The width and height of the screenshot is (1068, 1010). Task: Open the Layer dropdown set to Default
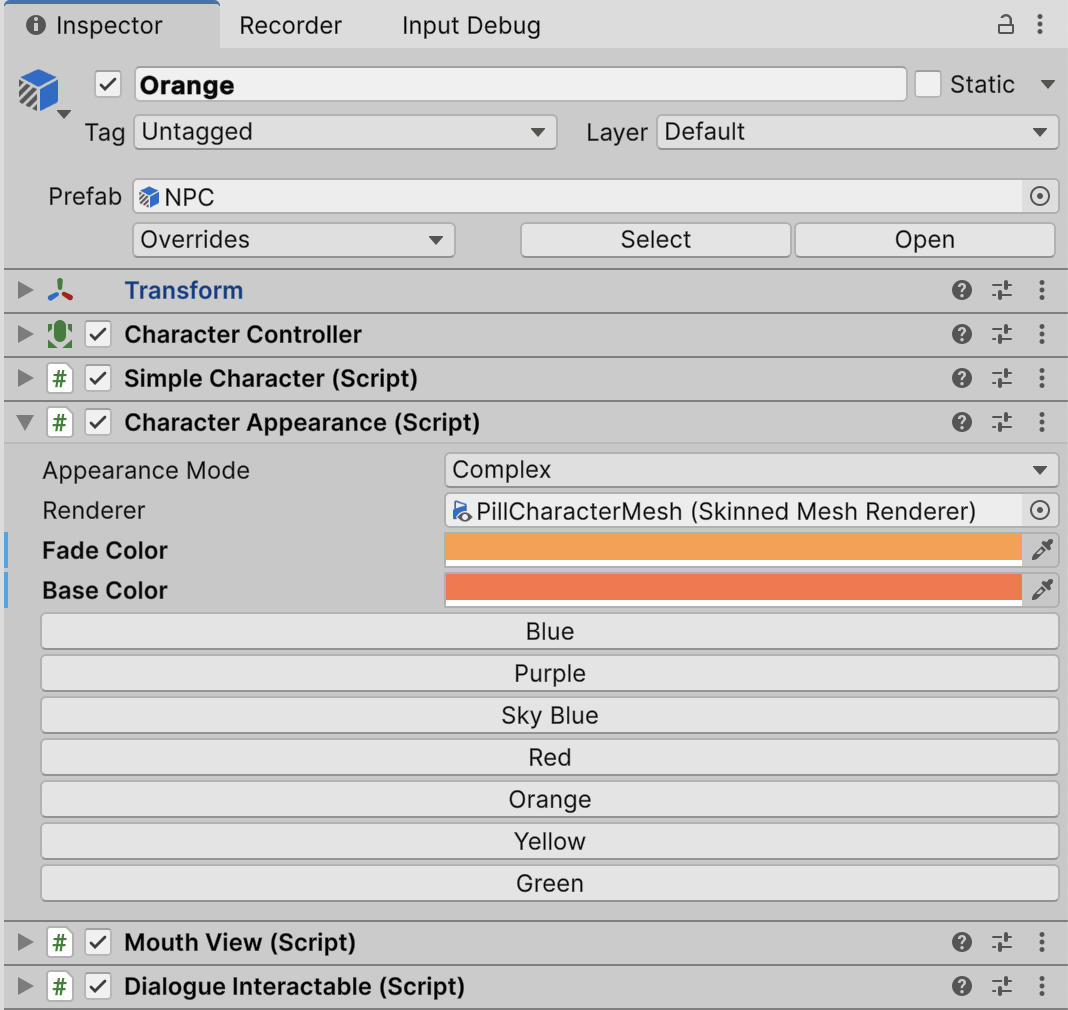857,132
